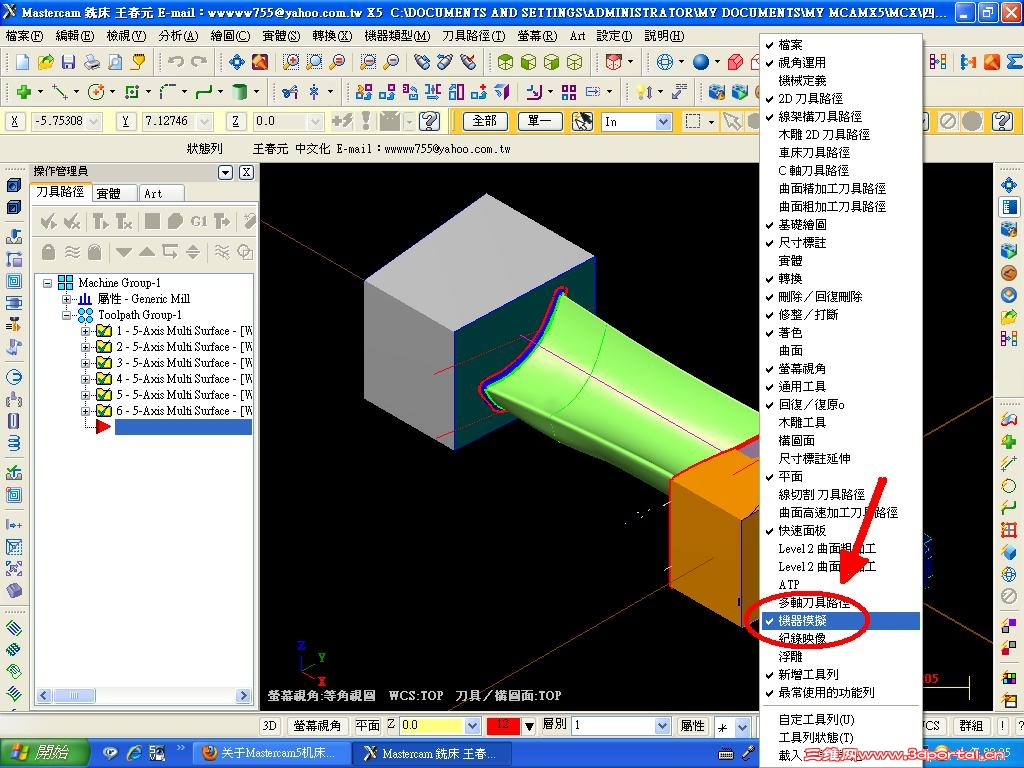Expand operation 4 - 5-Axis Multi Surface
Viewport: 1024px width, 768px height.
(x=85, y=379)
